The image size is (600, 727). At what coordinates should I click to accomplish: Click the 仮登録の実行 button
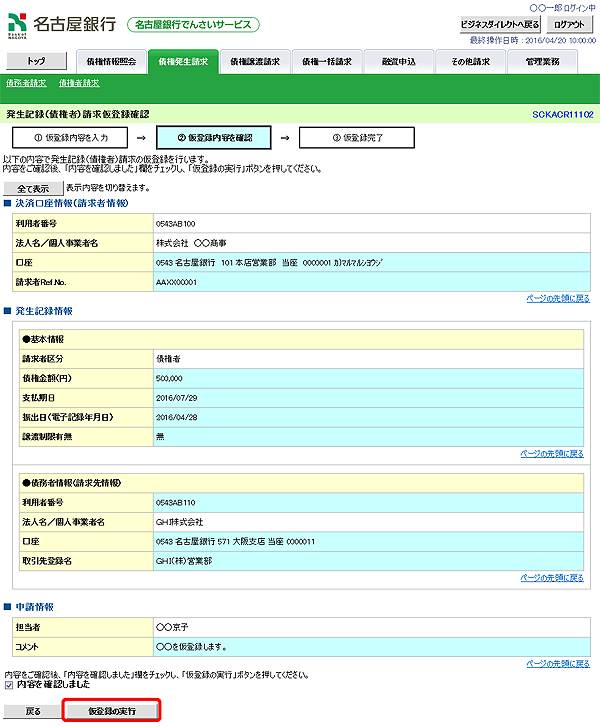(x=112, y=711)
